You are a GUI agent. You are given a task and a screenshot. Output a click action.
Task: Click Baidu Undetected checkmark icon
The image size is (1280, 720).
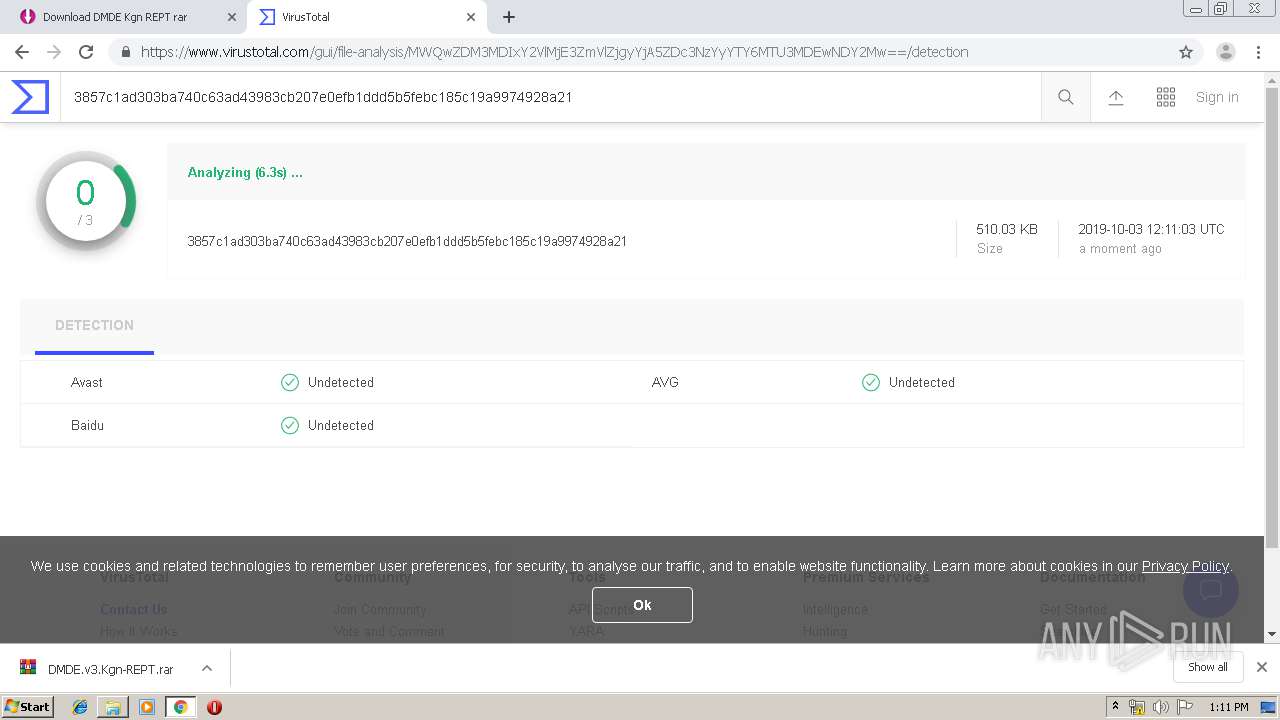[x=290, y=425]
